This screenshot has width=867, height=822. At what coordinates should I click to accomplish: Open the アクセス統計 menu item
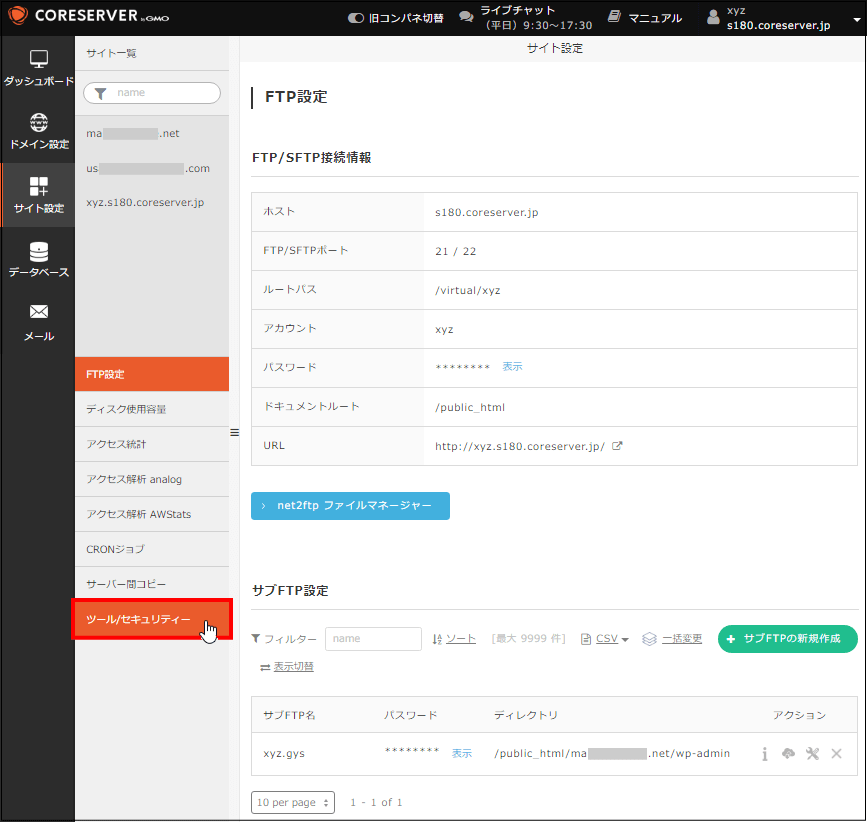(152, 444)
